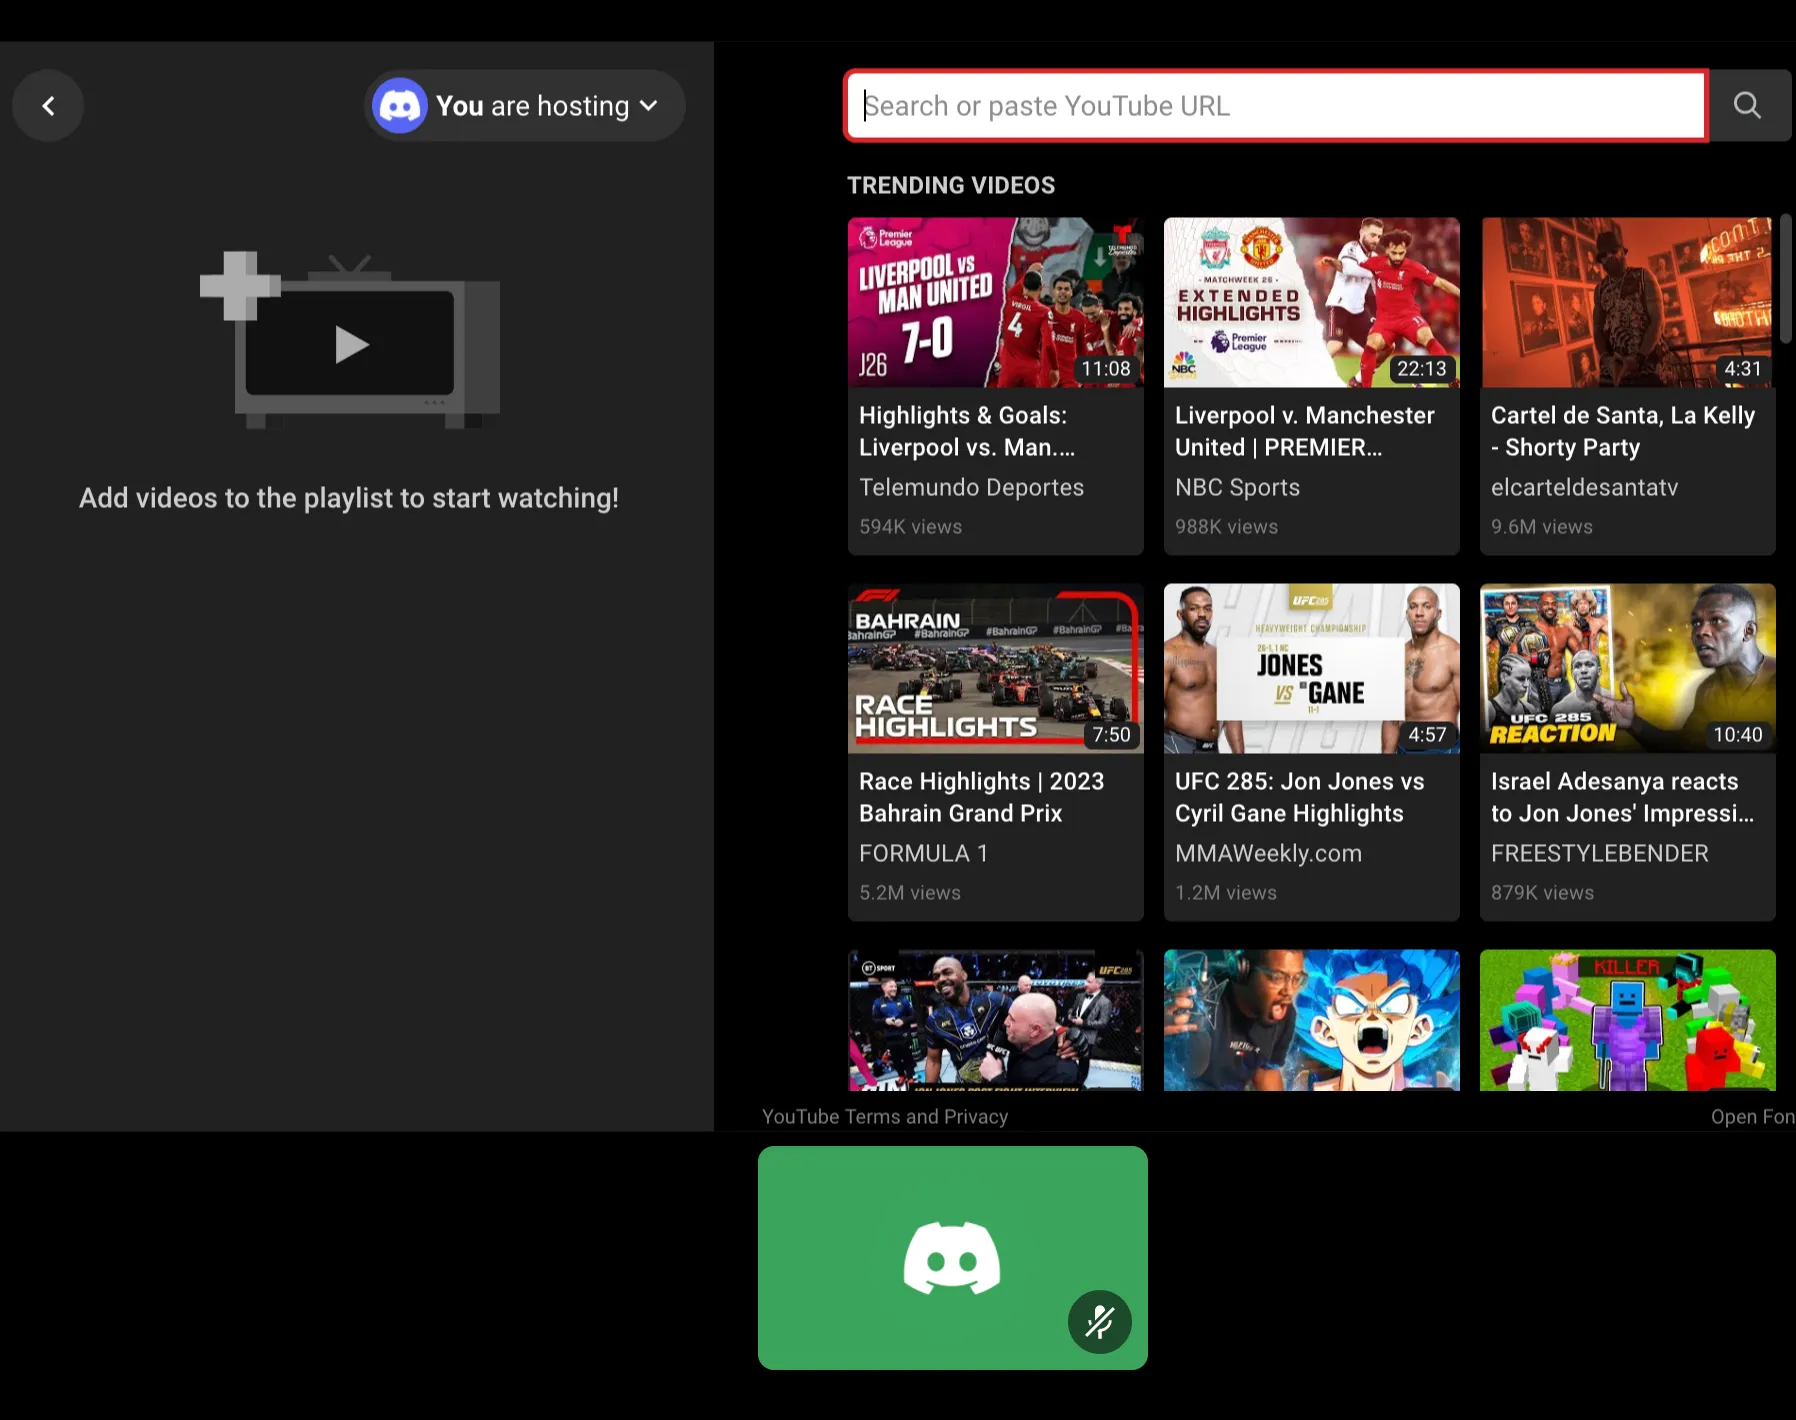Select the Minecraft Killer video thumbnail
1796x1420 pixels.
click(1628, 1020)
